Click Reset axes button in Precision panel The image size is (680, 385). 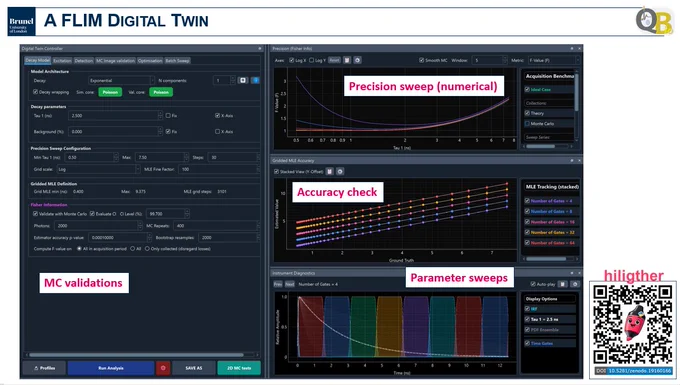334,60
